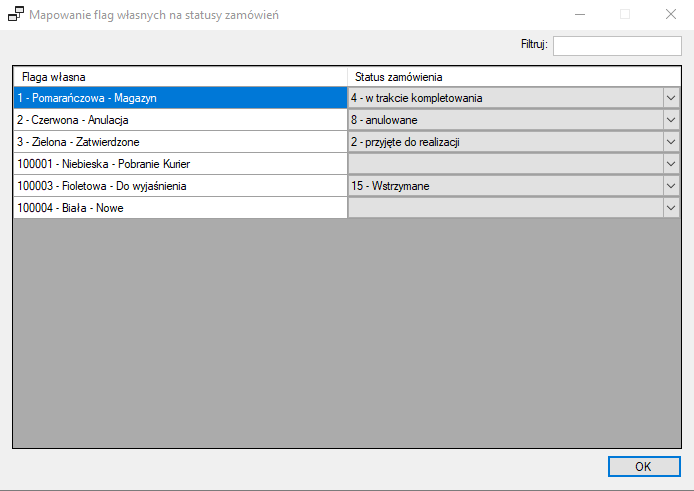Close the flag mapping dialog window
The height and width of the screenshot is (491, 694).
670,15
